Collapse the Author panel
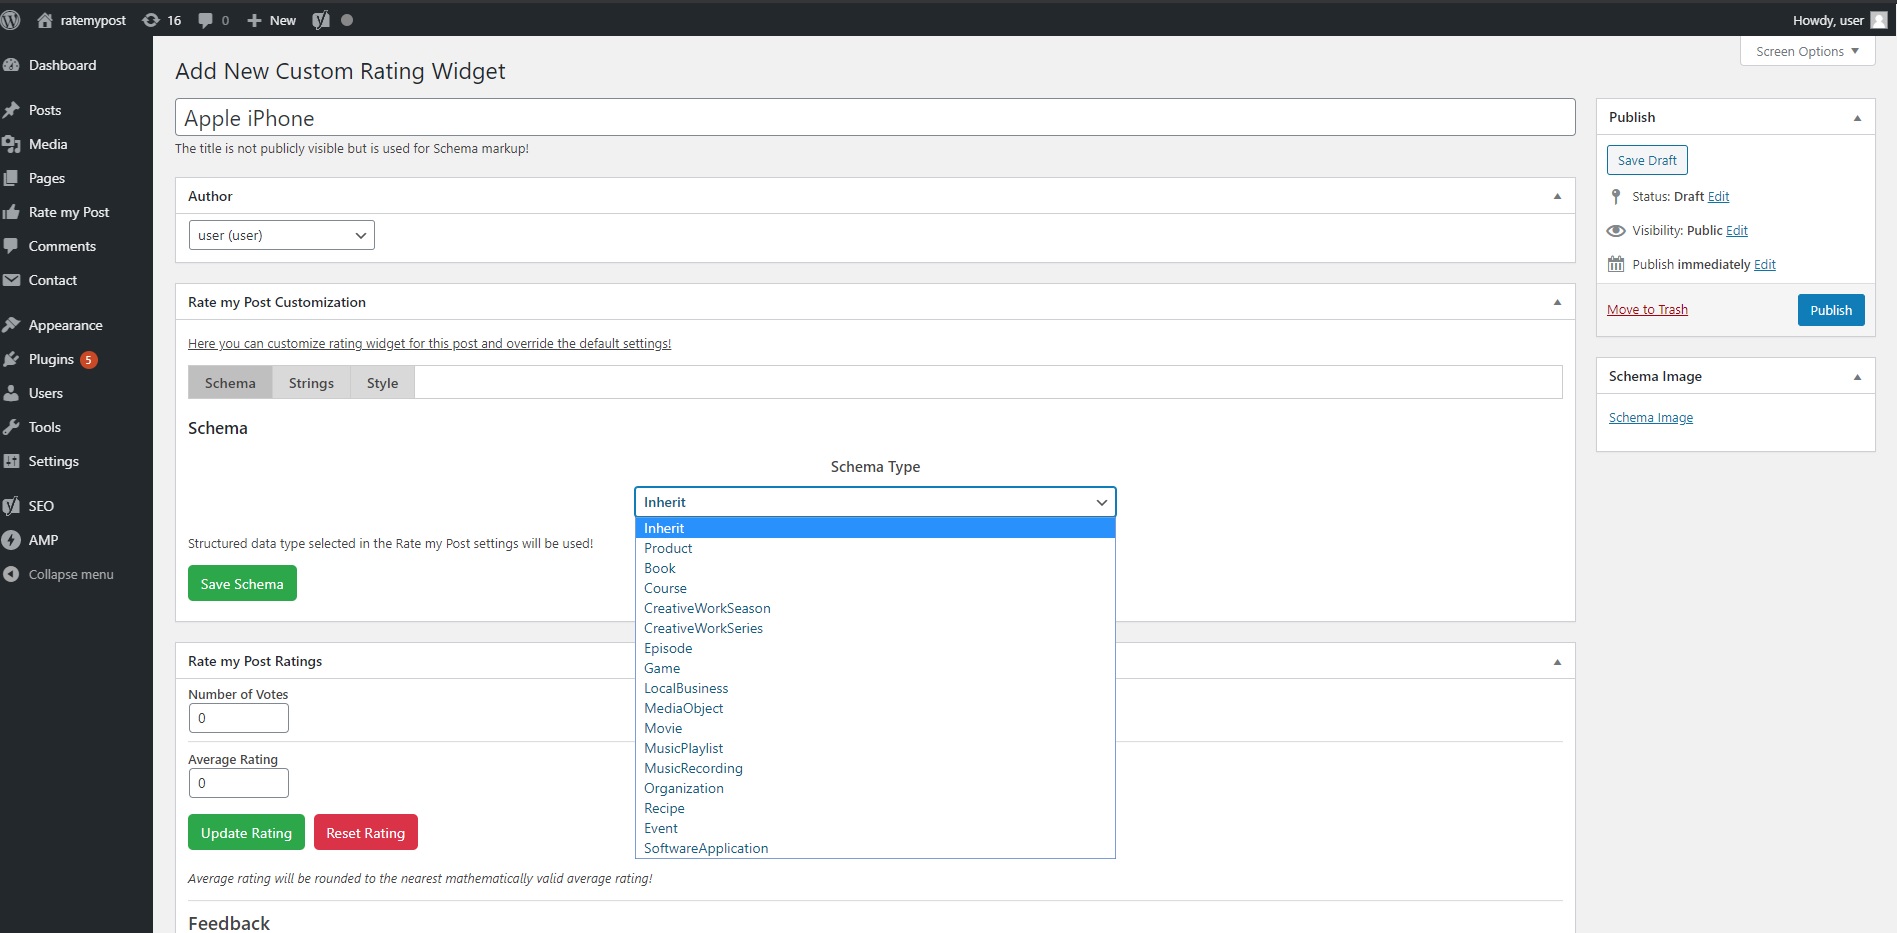Screen dimensions: 1897x933 (1557, 196)
